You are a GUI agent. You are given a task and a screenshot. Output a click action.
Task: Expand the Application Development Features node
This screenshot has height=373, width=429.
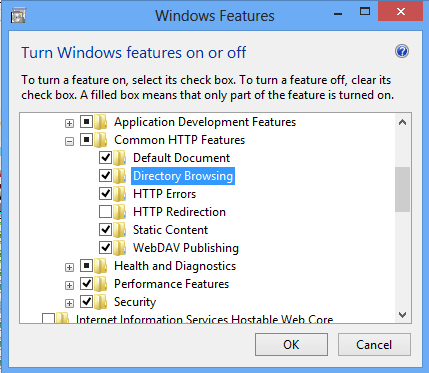(x=69, y=124)
